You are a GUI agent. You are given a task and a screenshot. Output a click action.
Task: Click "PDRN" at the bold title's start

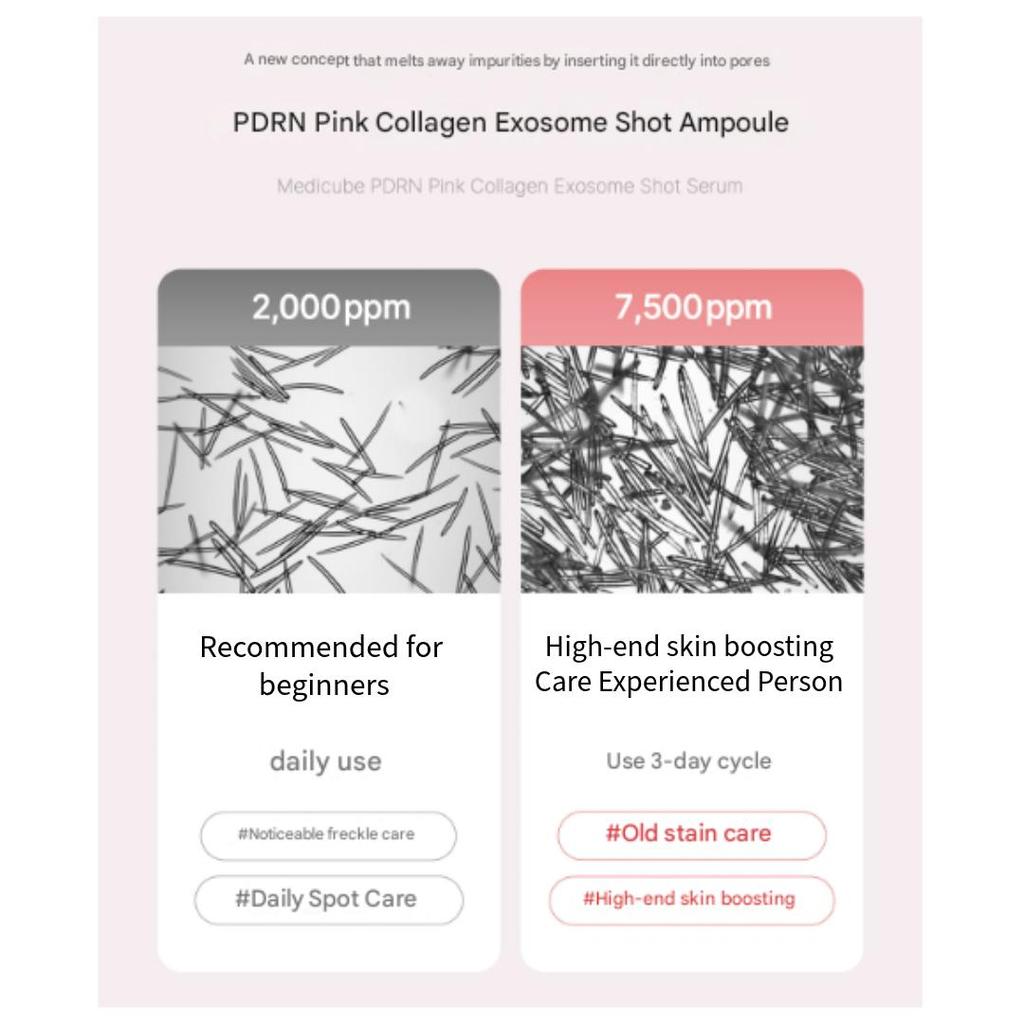[270, 123]
